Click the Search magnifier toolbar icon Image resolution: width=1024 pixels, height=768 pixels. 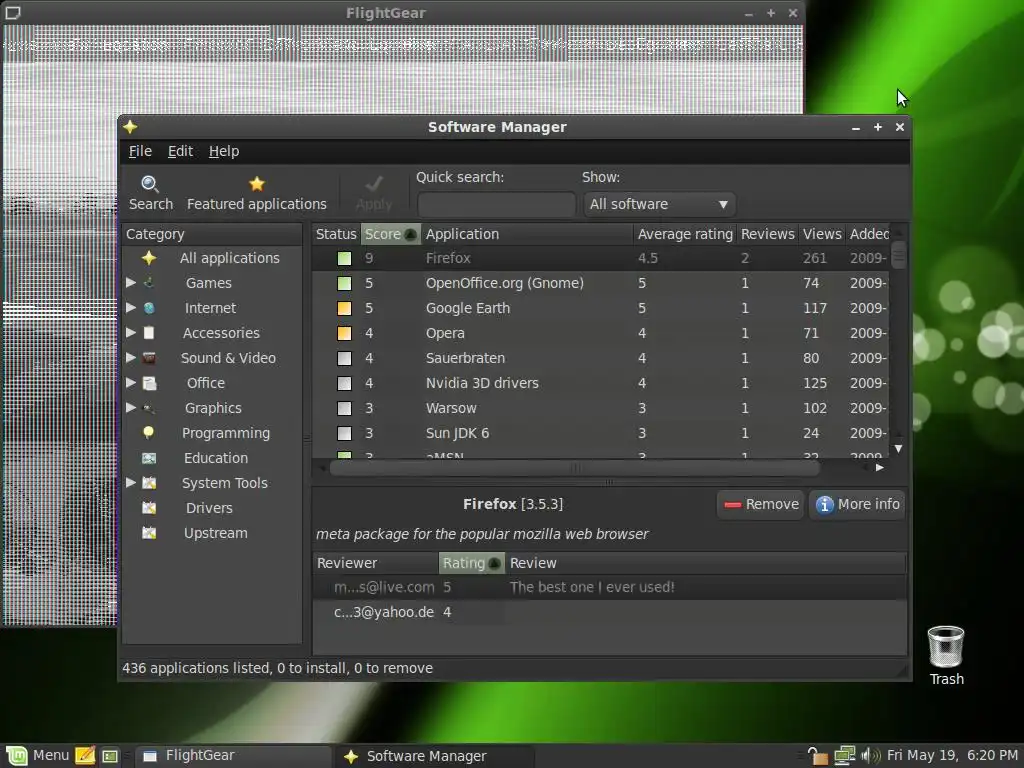[x=150, y=184]
